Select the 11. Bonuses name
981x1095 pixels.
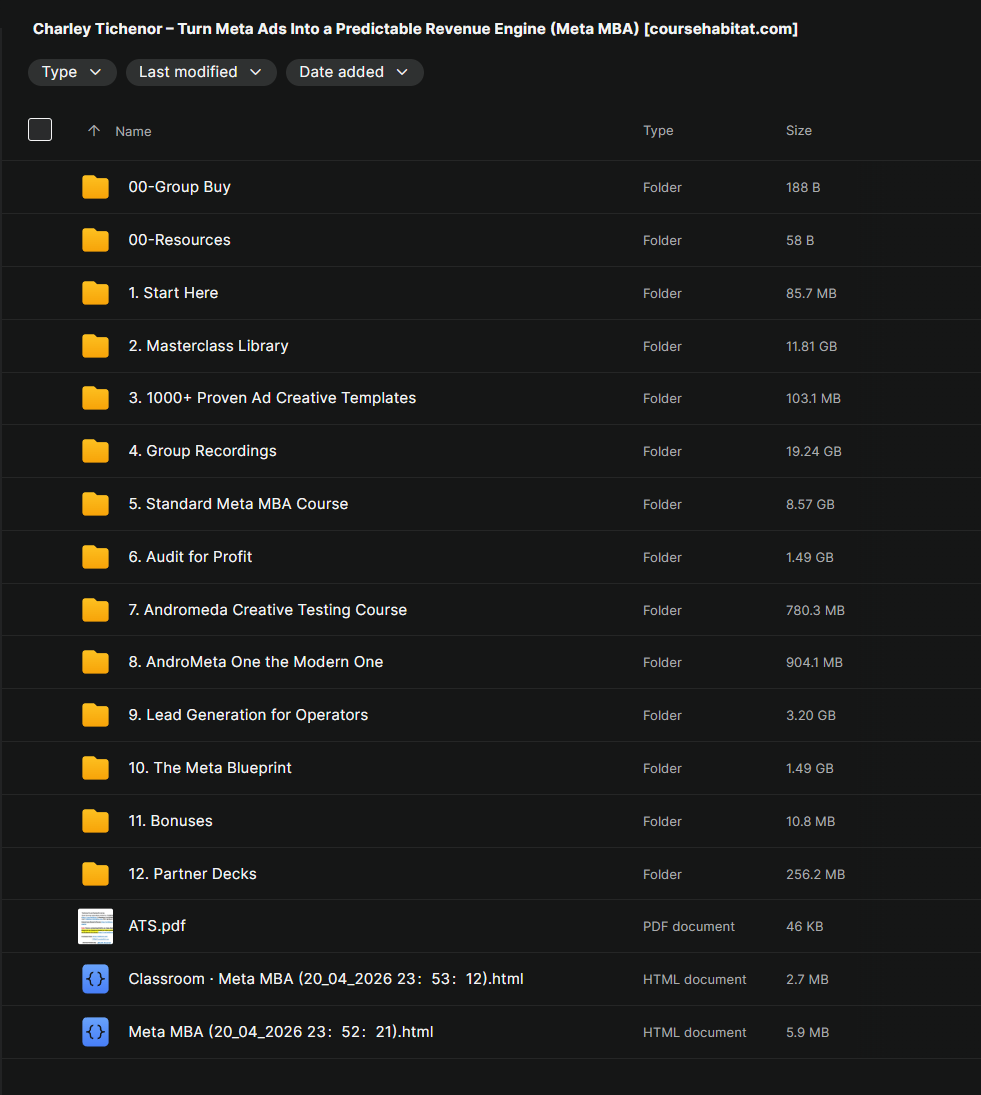170,821
